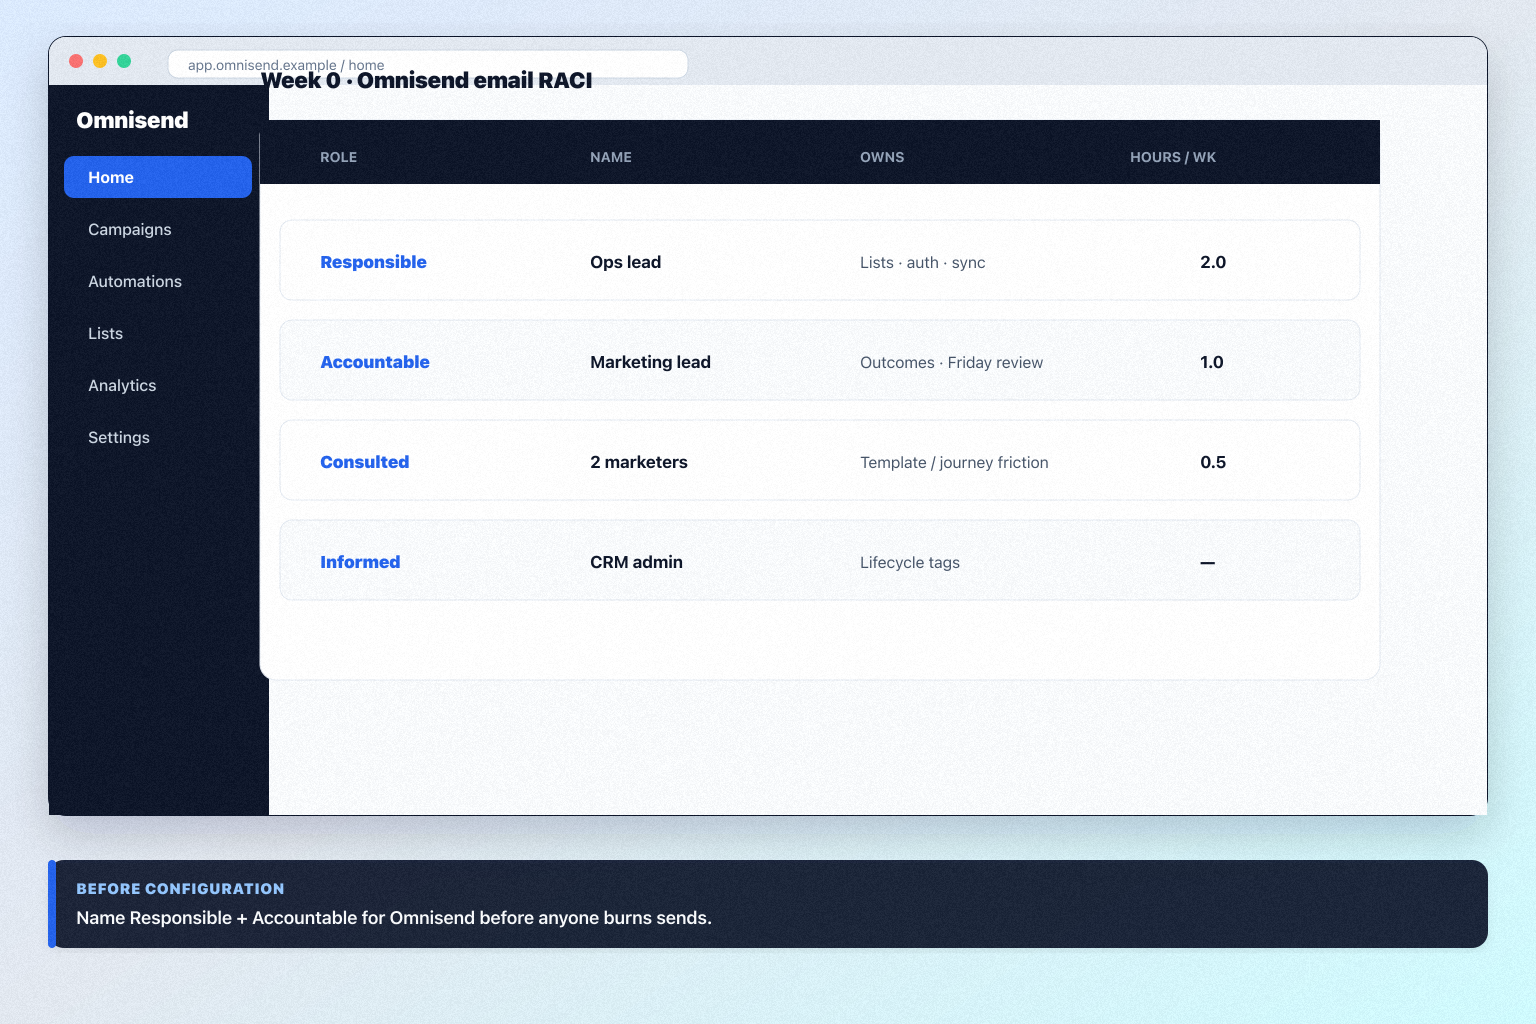Click the Omnisend logo text
Viewport: 1536px width, 1024px height.
coord(132,120)
